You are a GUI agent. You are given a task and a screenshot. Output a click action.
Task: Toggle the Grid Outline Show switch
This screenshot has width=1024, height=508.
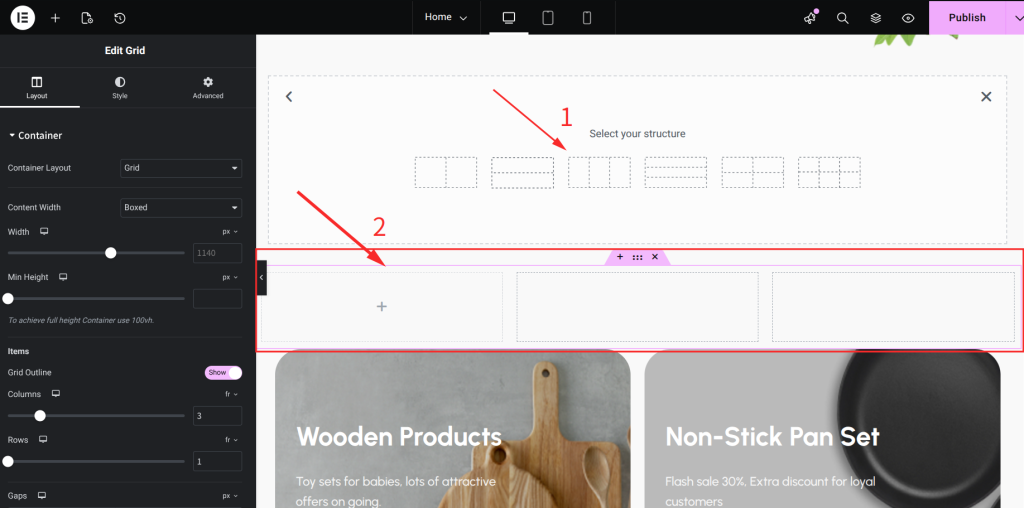point(223,373)
